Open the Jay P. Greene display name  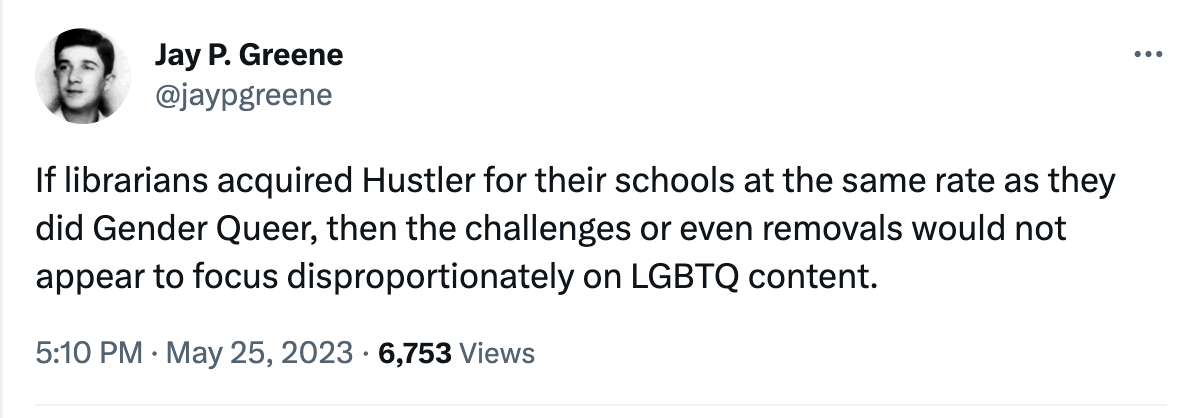[248, 55]
